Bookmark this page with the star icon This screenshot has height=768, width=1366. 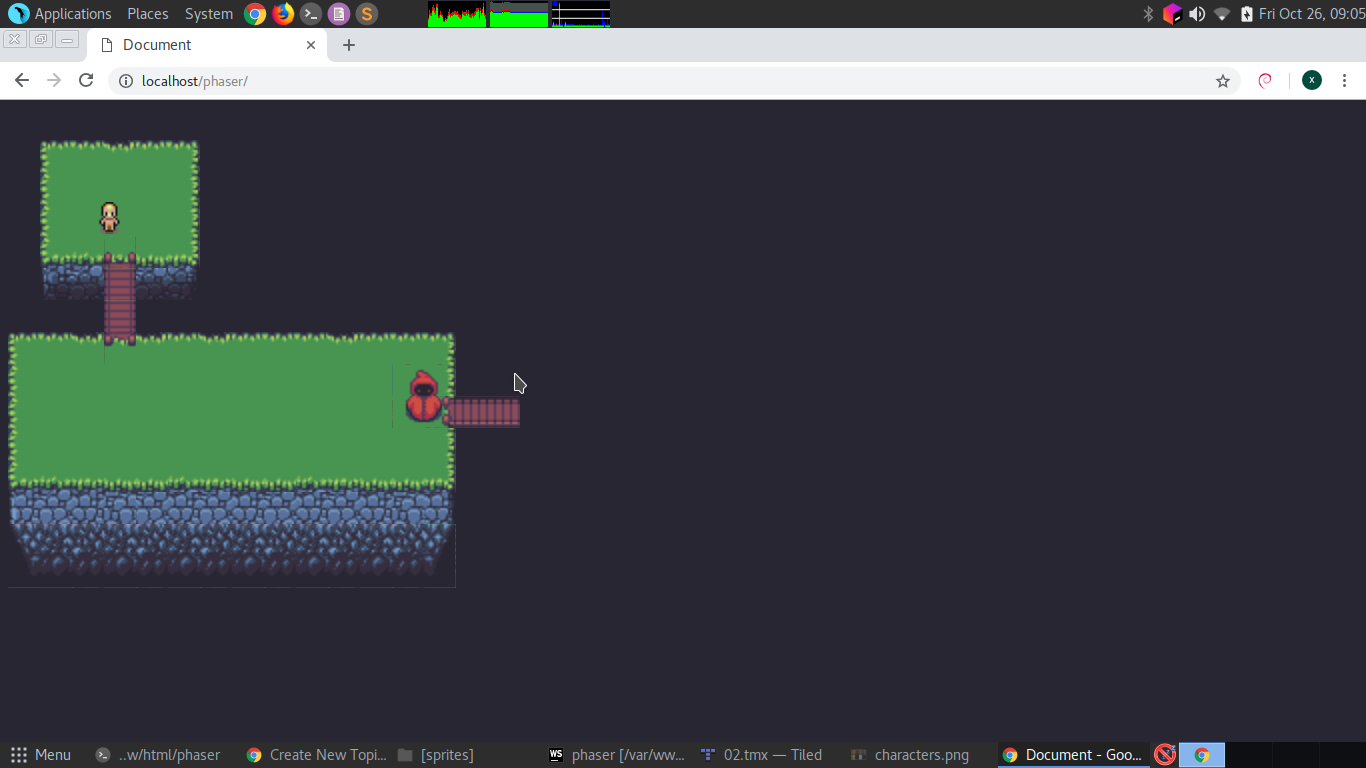click(1222, 81)
